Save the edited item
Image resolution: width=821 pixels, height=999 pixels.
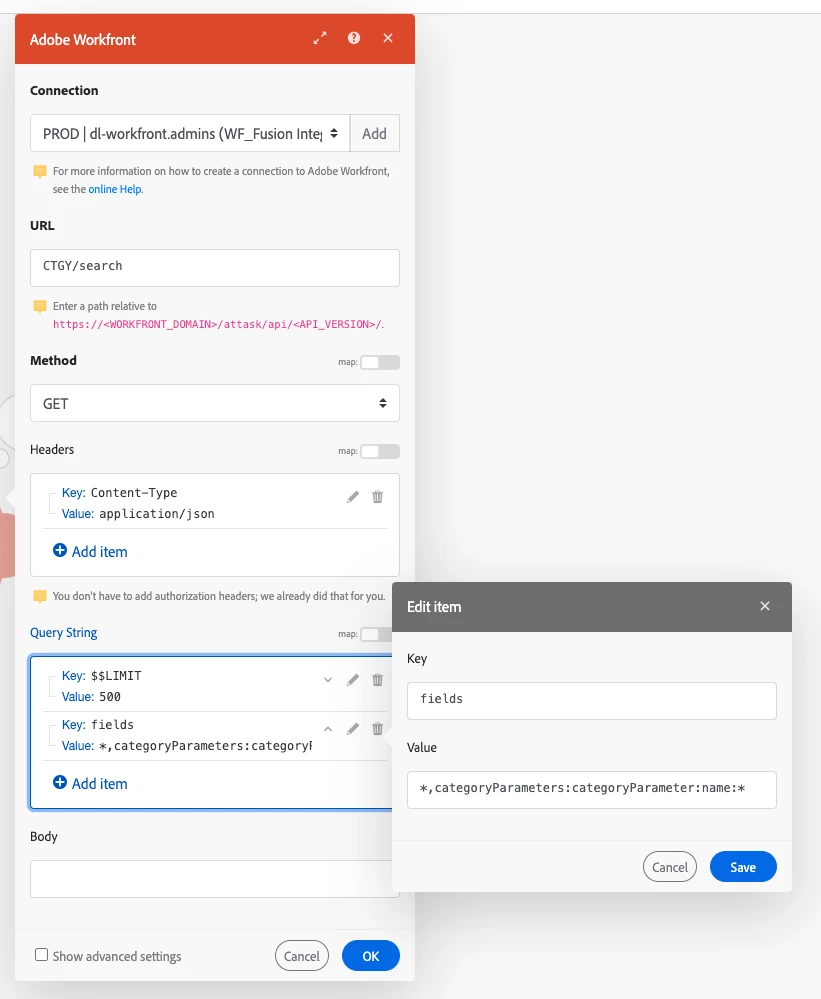pos(743,866)
